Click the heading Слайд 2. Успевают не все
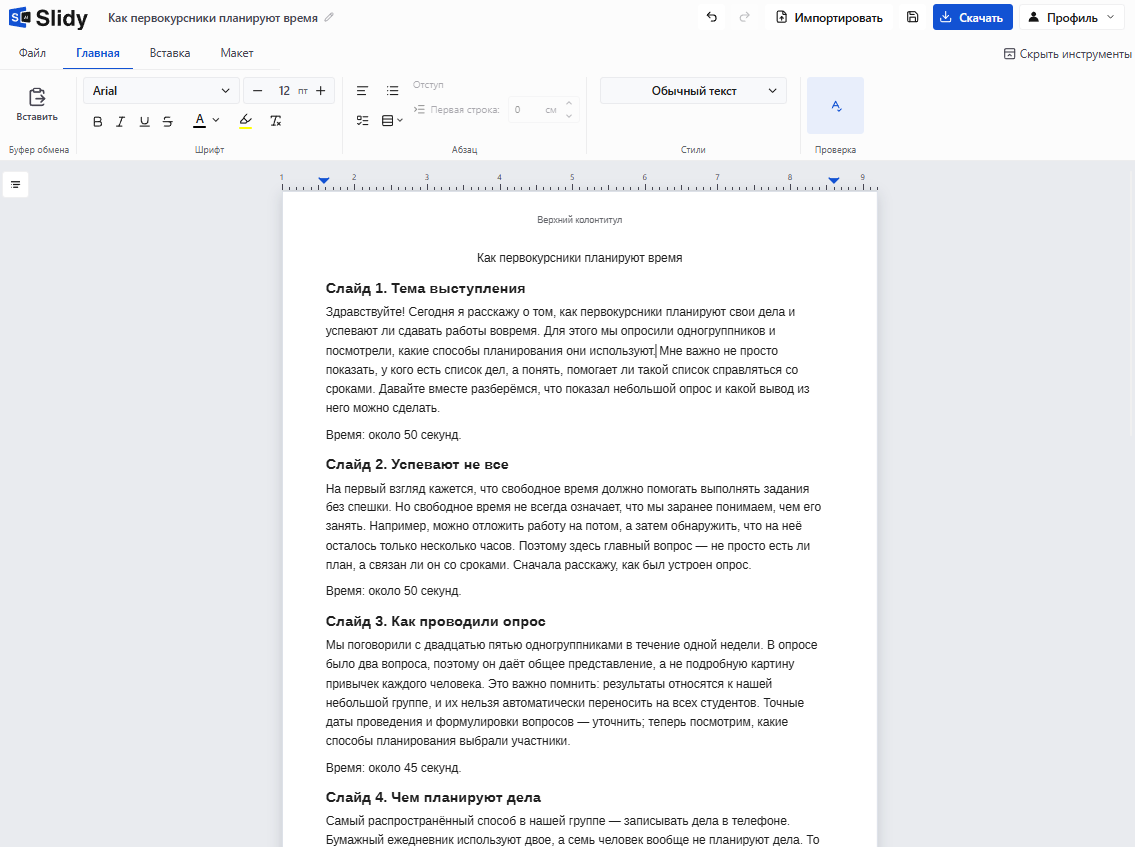 (417, 464)
